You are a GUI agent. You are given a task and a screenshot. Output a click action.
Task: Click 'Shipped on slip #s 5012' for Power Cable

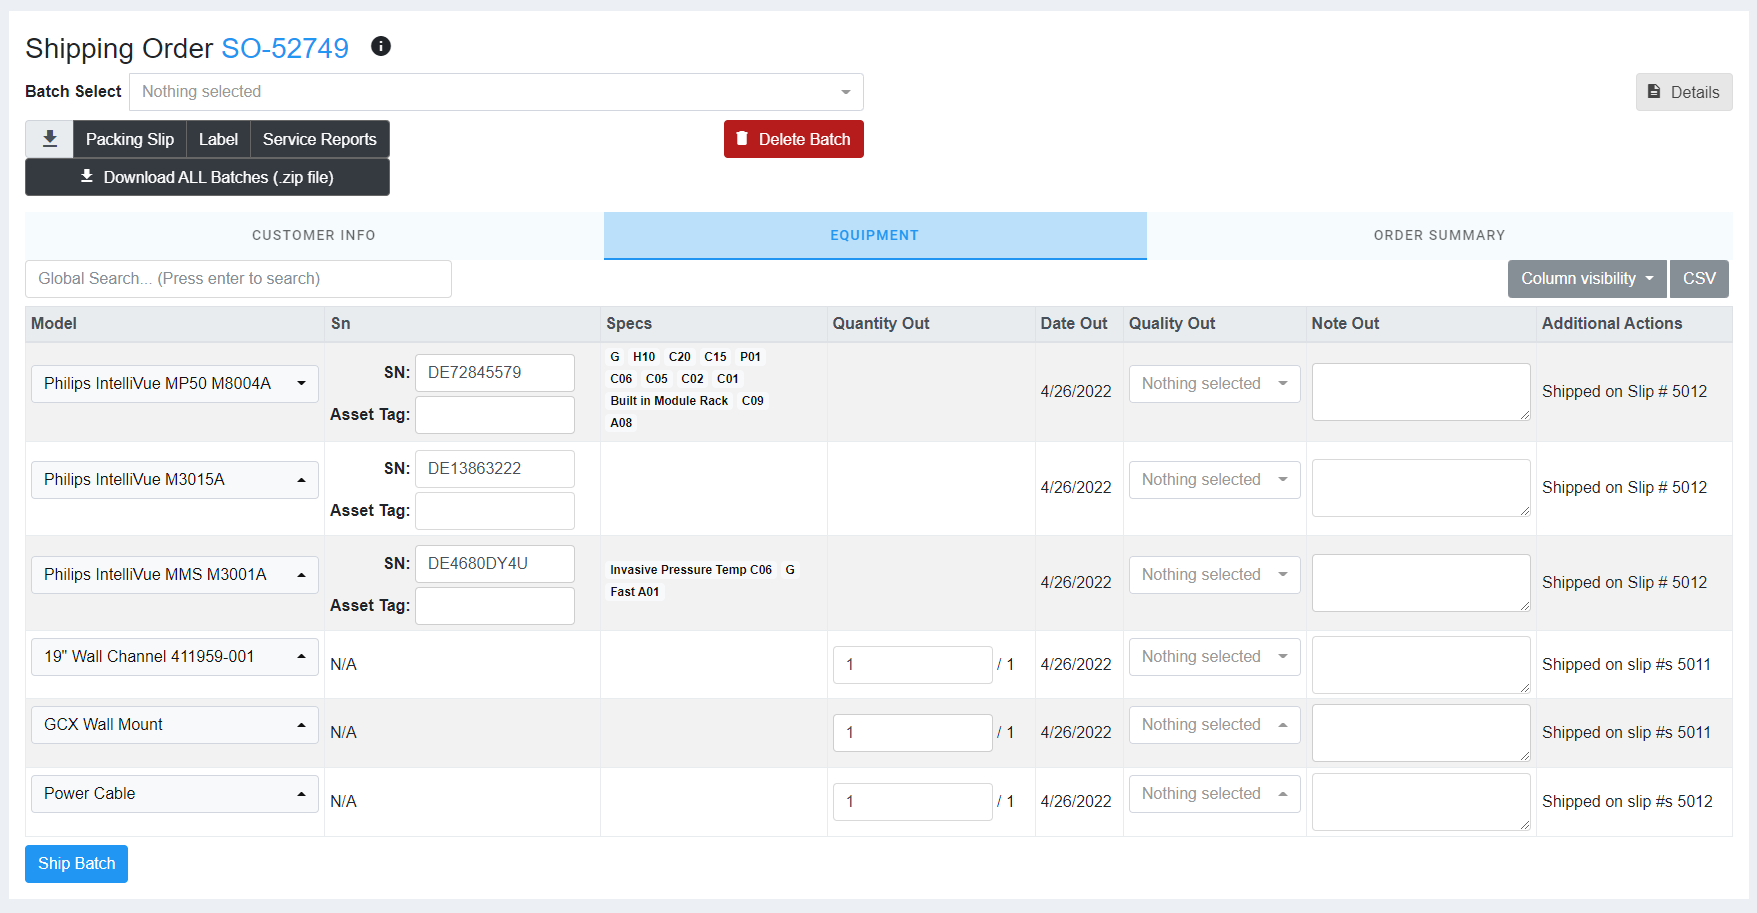click(x=1627, y=802)
